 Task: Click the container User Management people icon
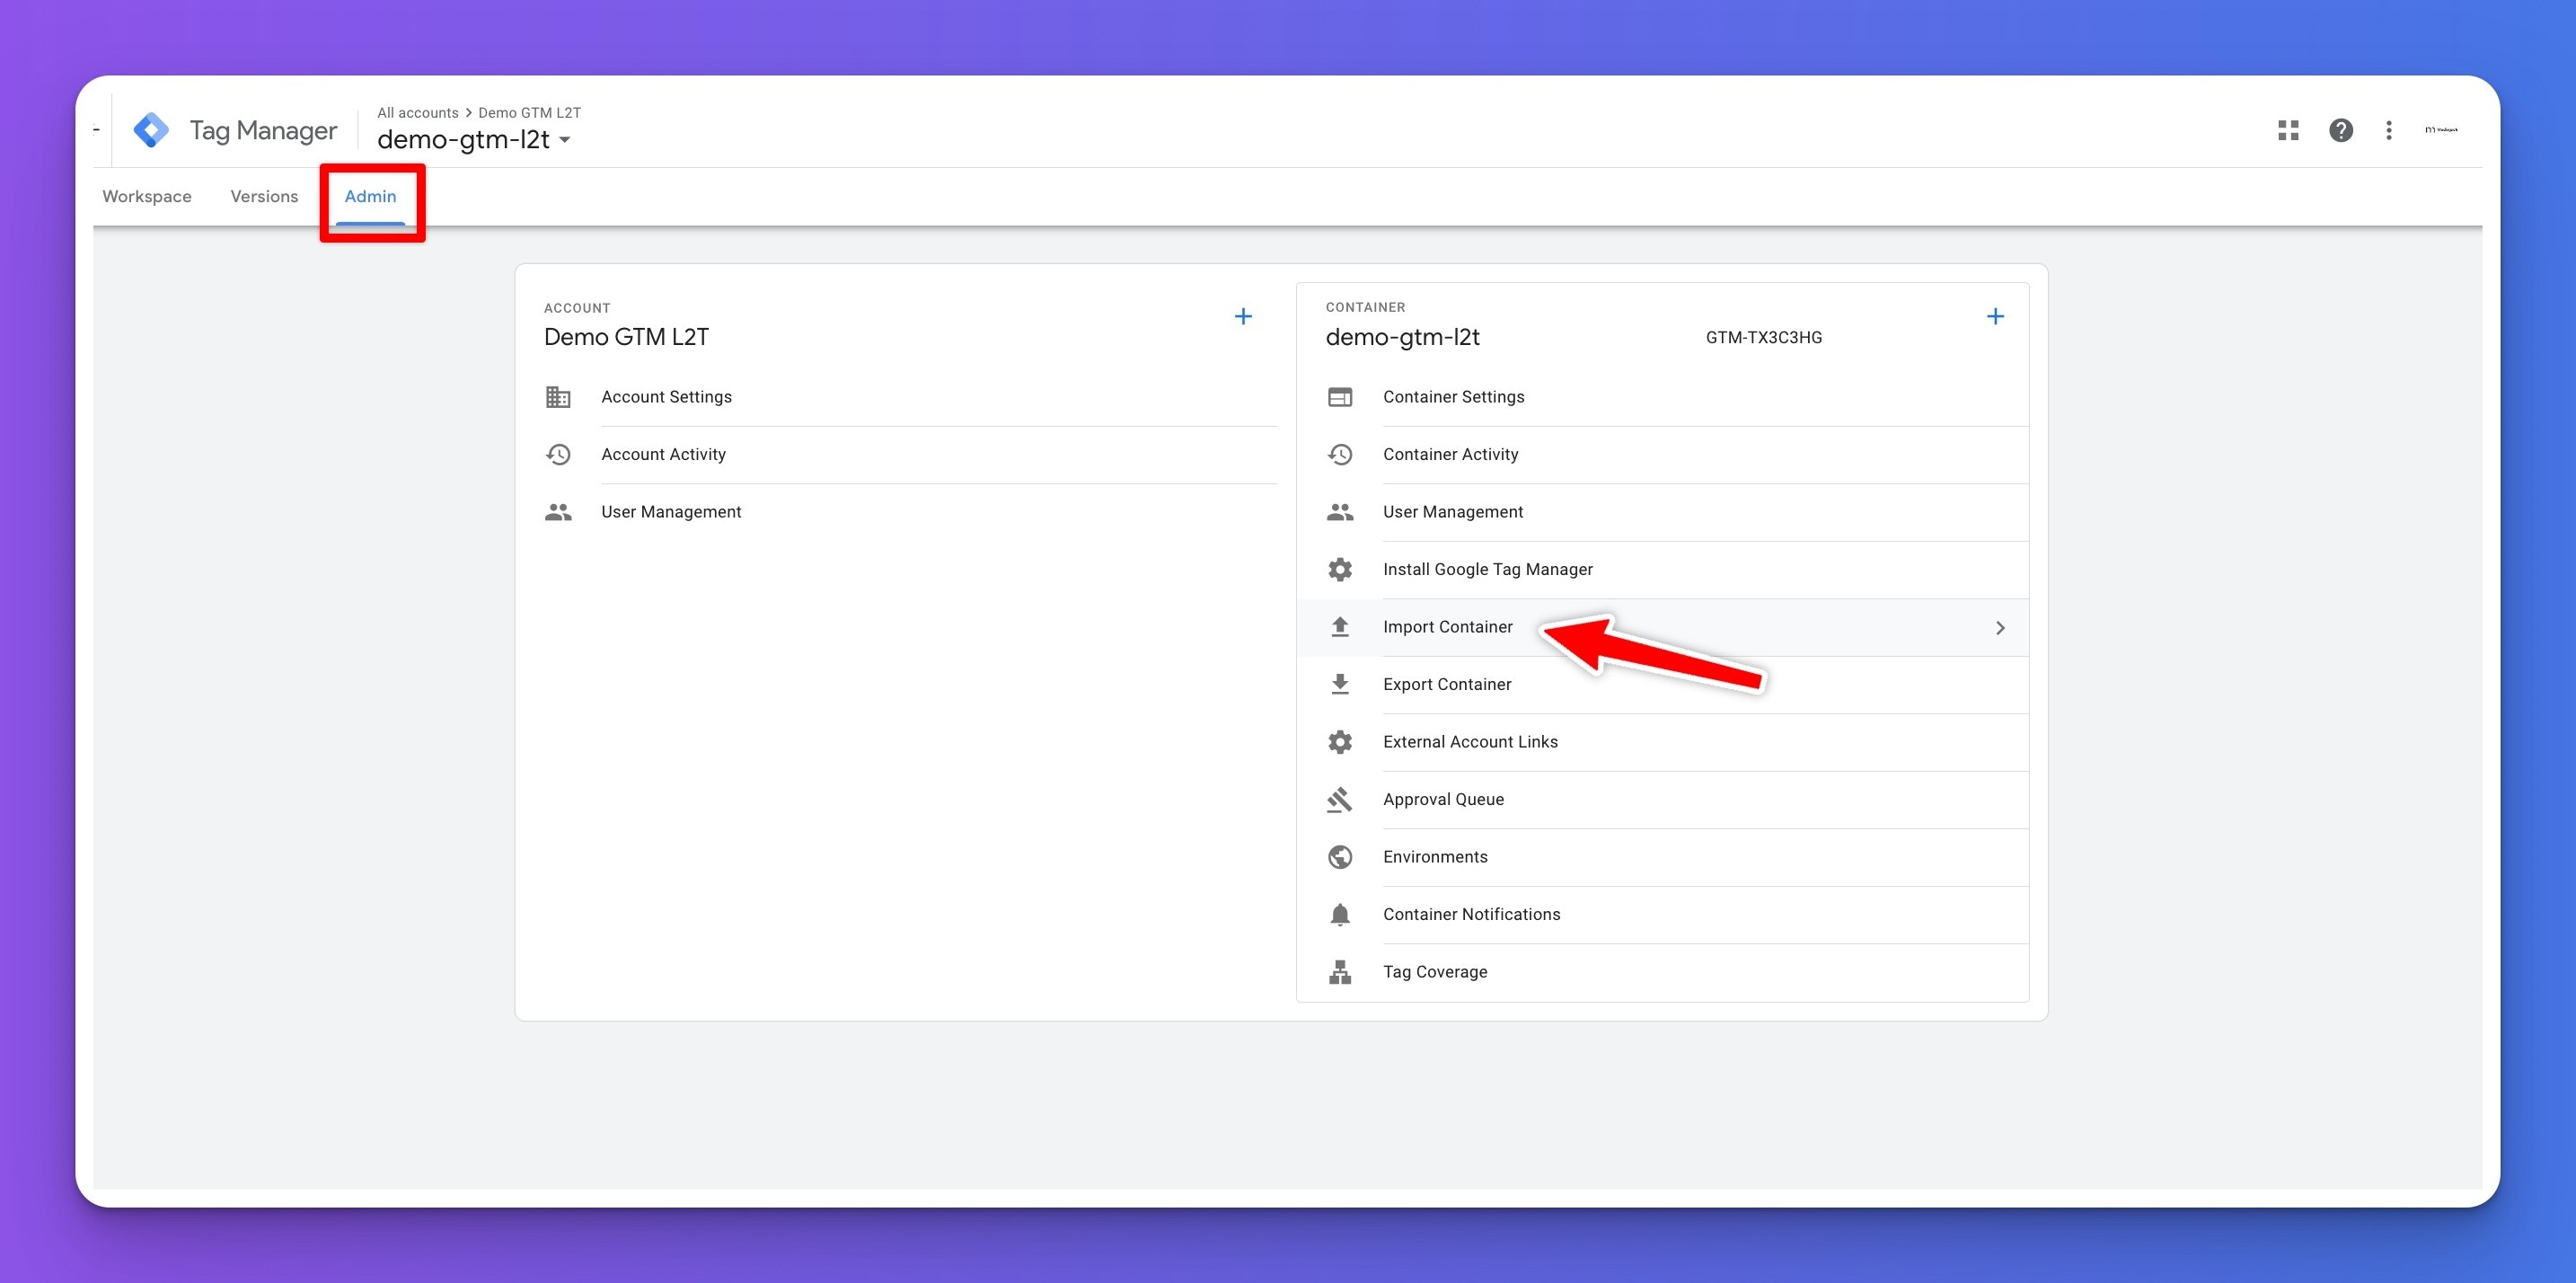coord(1340,512)
